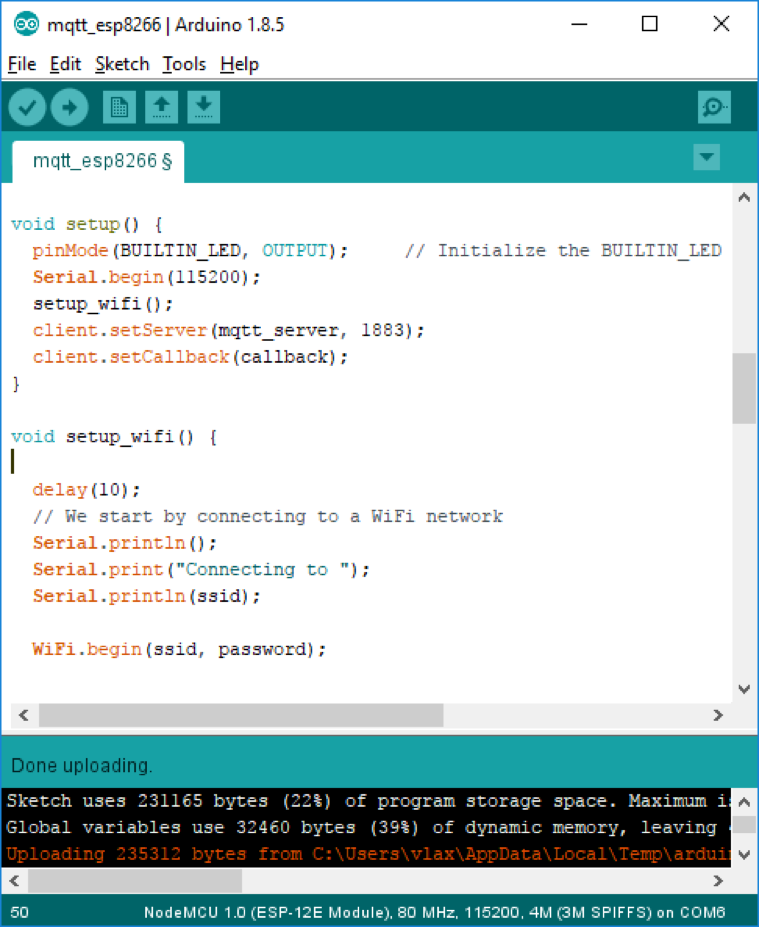759x927 pixels.
Task: Close the Arduino window
Action: click(721, 24)
